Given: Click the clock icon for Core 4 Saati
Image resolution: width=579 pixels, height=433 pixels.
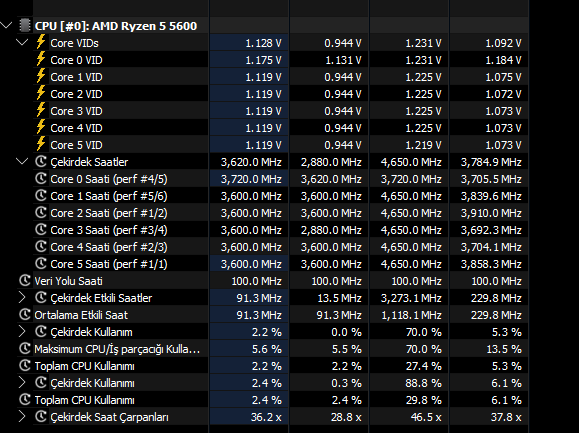Looking at the screenshot, I should [x=41, y=246].
